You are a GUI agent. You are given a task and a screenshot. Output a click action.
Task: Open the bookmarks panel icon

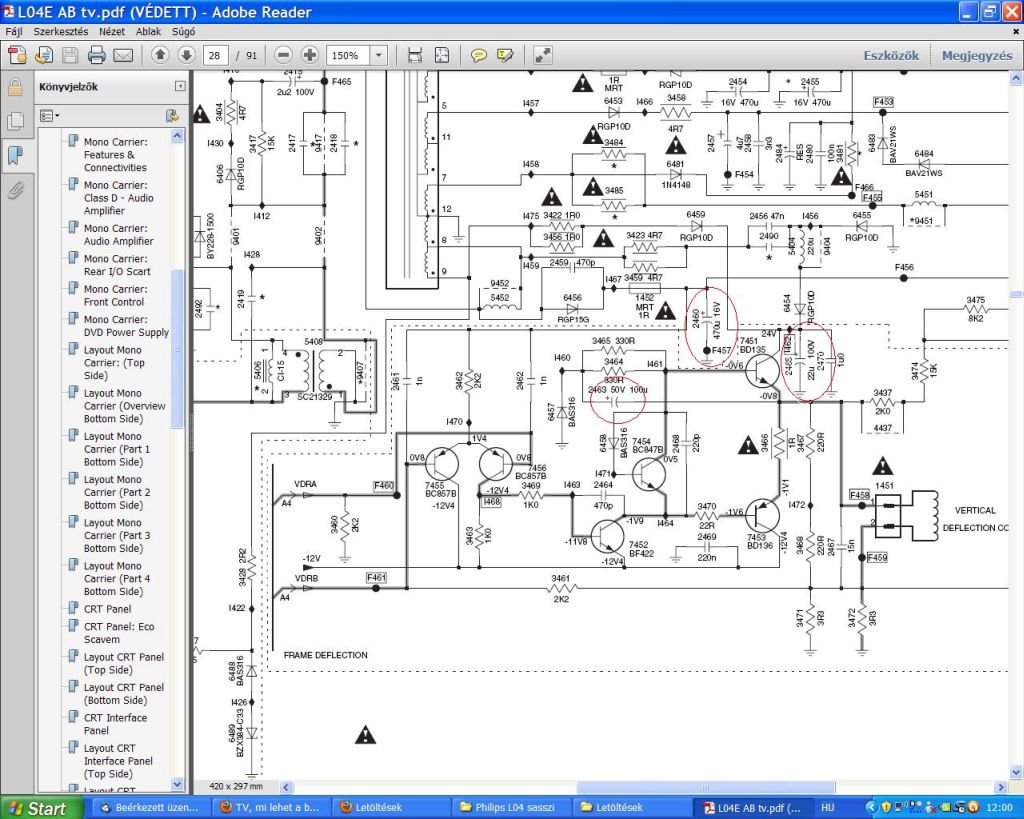tap(15, 155)
